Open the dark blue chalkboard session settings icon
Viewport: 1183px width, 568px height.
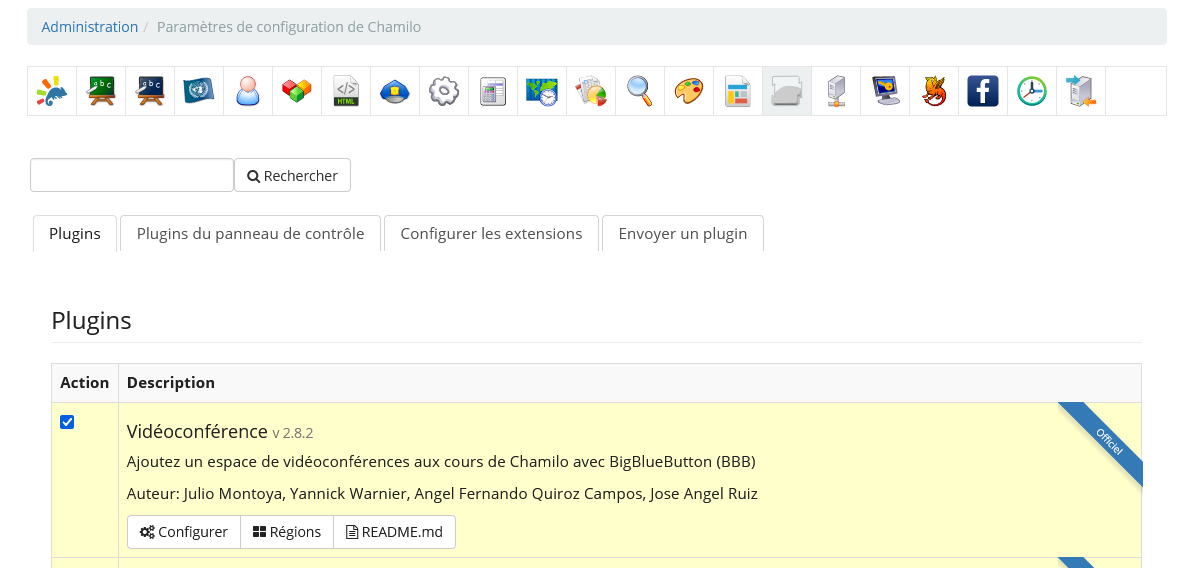point(150,91)
